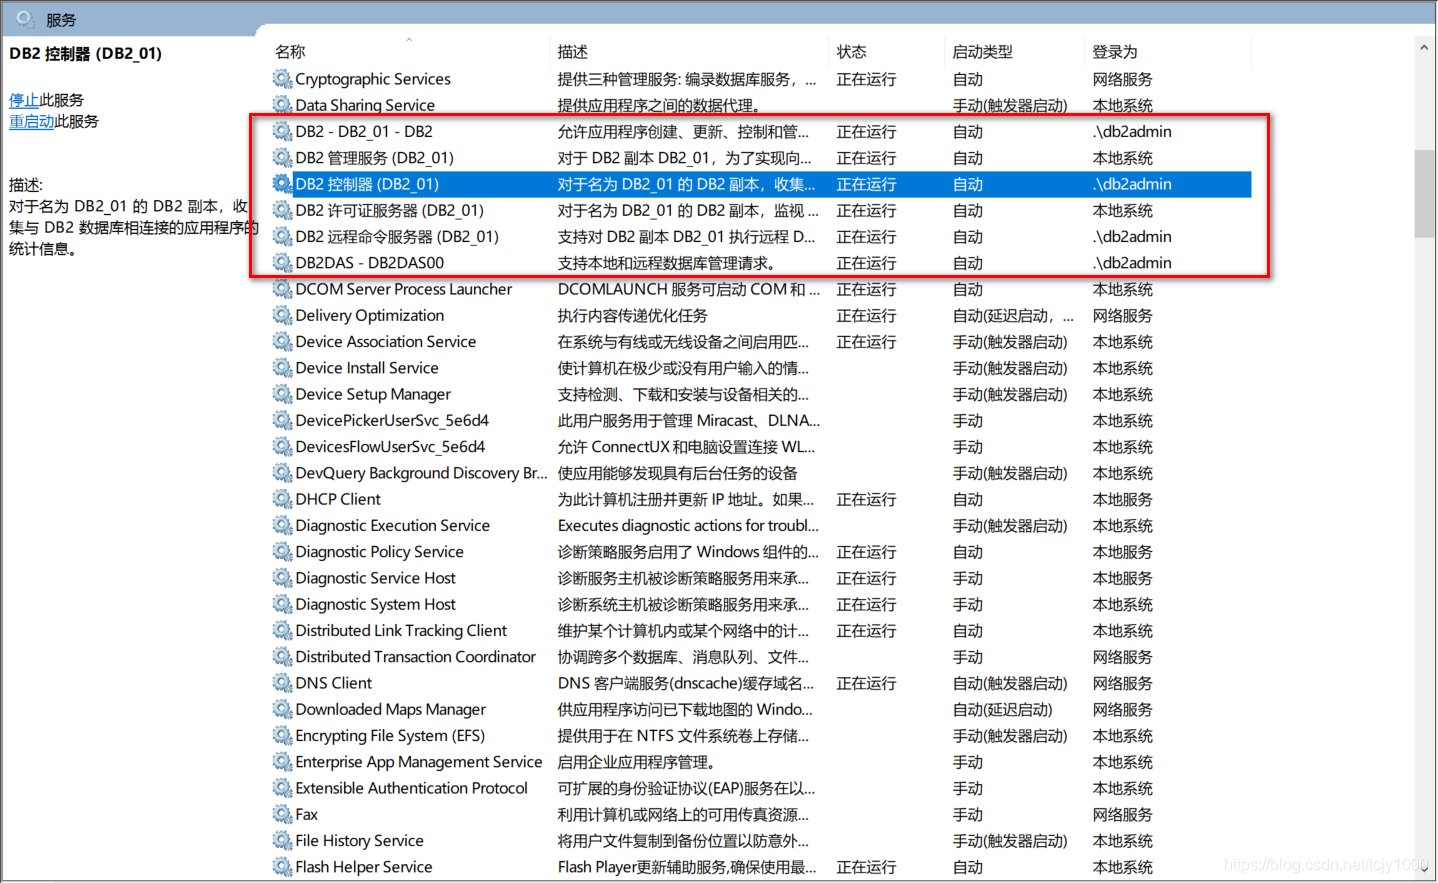Click gear icon of Device Setup Manager
Viewport: 1438px width, 883px height.
pyautogui.click(x=282, y=394)
